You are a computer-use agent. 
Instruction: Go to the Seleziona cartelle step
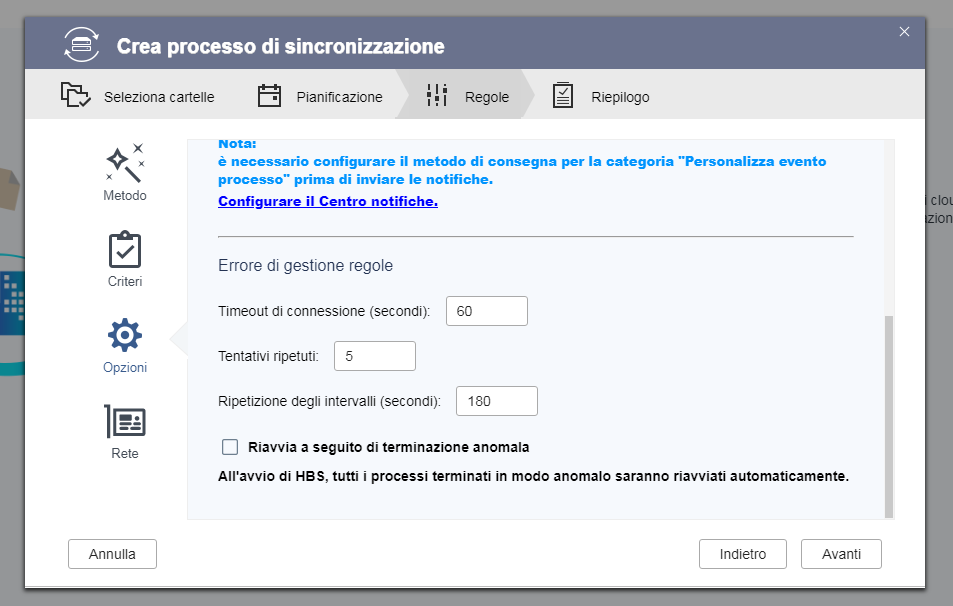(158, 97)
